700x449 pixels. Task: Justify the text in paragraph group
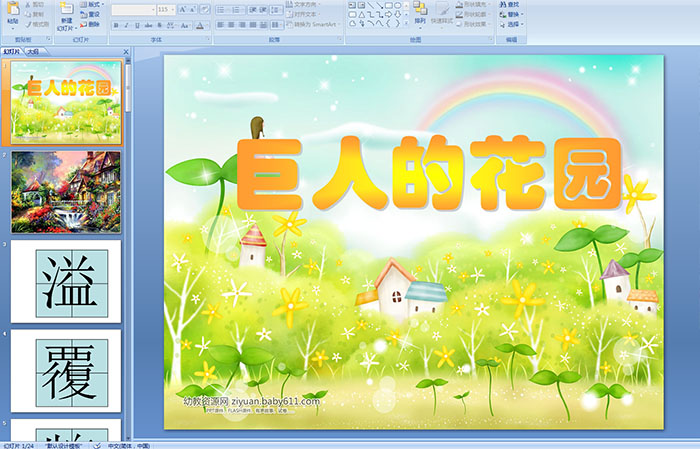coord(253,25)
